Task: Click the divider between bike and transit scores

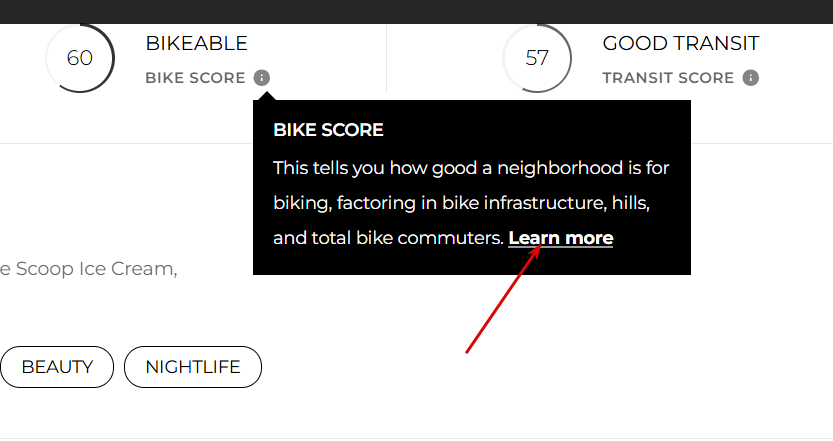Action: click(x=387, y=58)
